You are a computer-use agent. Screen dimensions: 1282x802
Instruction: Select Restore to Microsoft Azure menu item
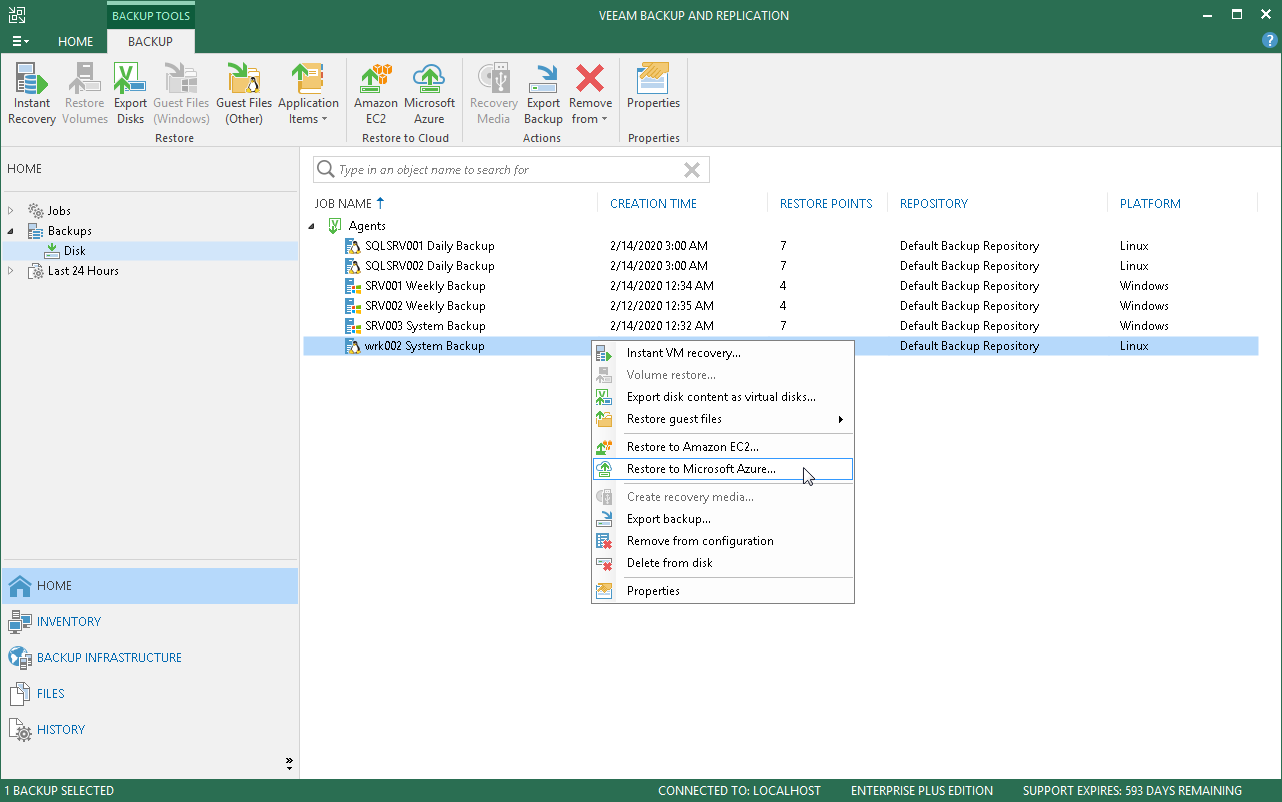click(x=700, y=469)
